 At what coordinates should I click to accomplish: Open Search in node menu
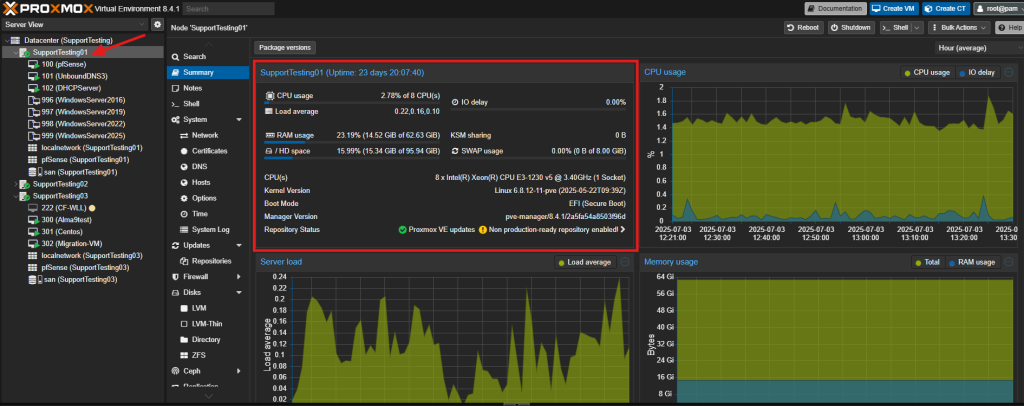(x=194, y=57)
